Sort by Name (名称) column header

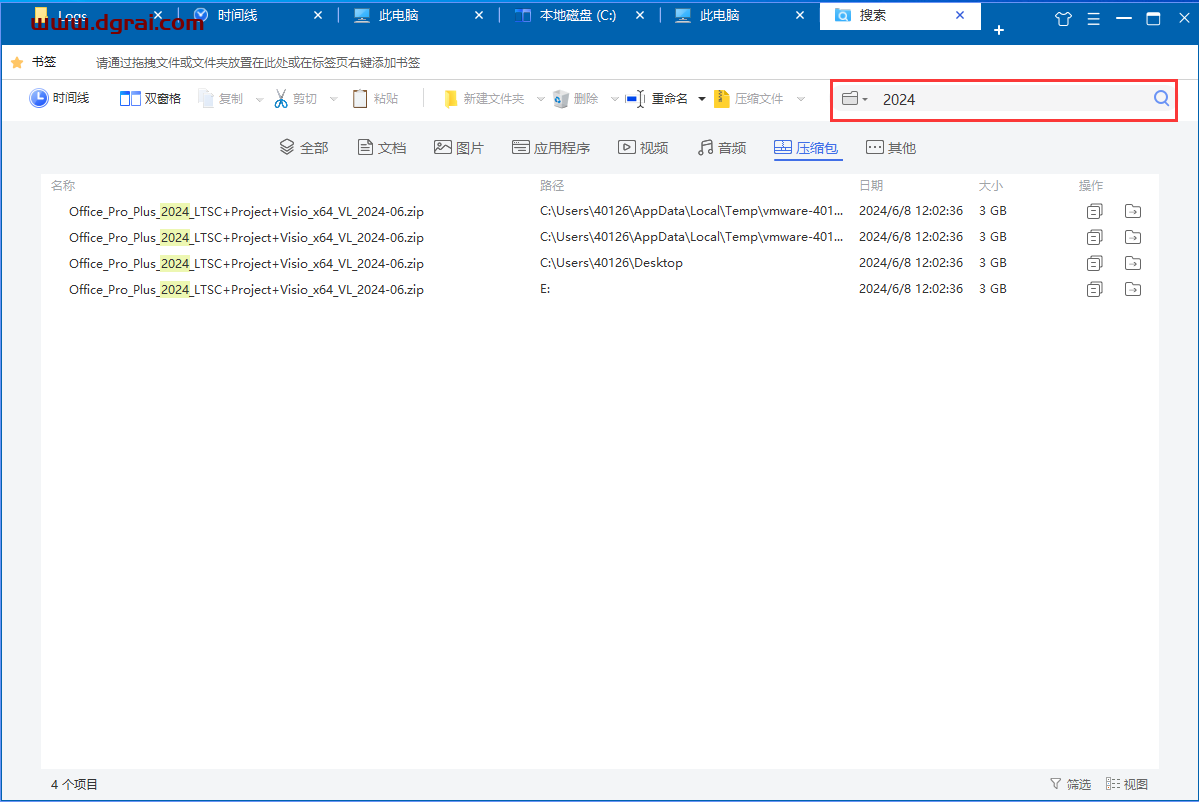coord(63,185)
